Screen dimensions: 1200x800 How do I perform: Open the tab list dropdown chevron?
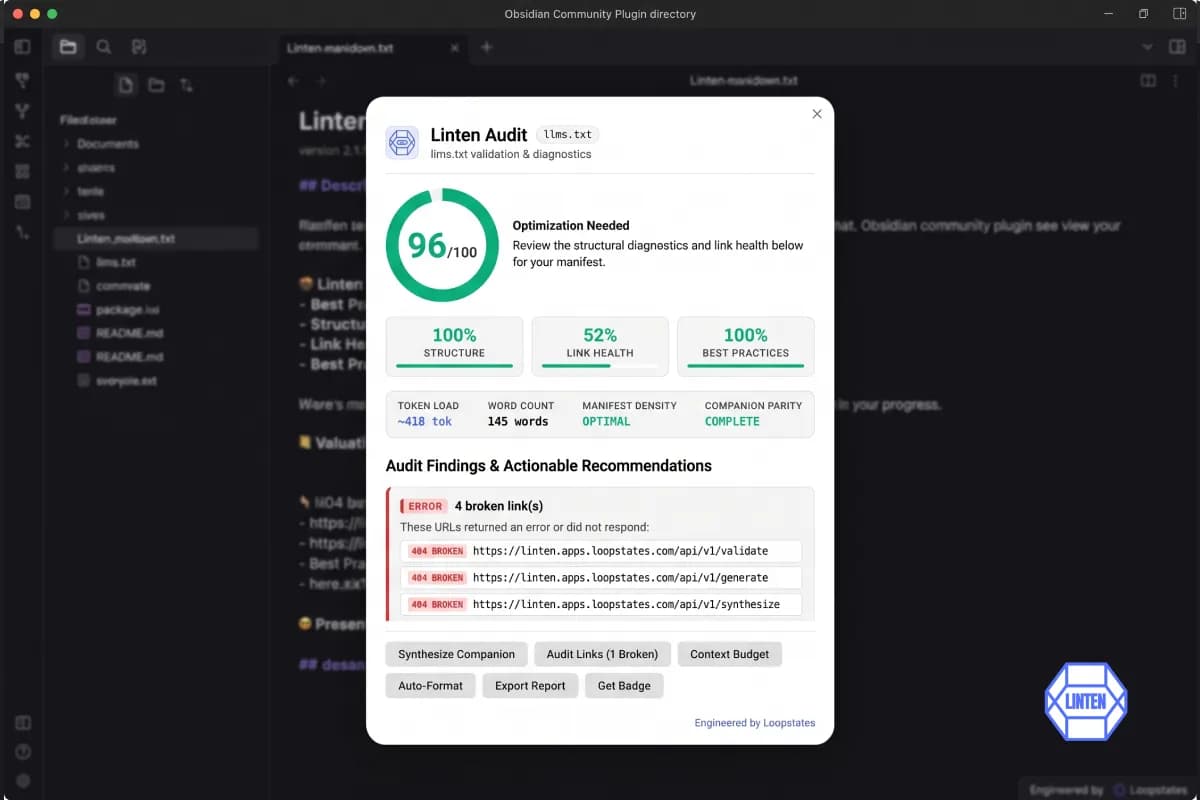[1147, 47]
